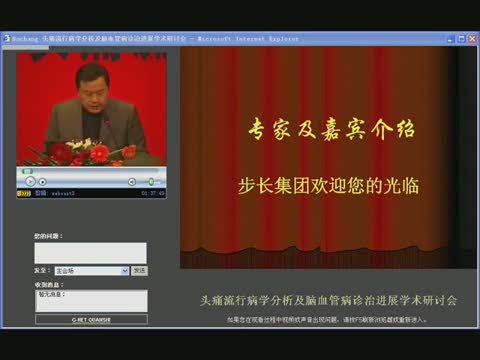Click the window title bar text
Image resolution: width=480 pixels, height=360 pixels.
pos(155,39)
